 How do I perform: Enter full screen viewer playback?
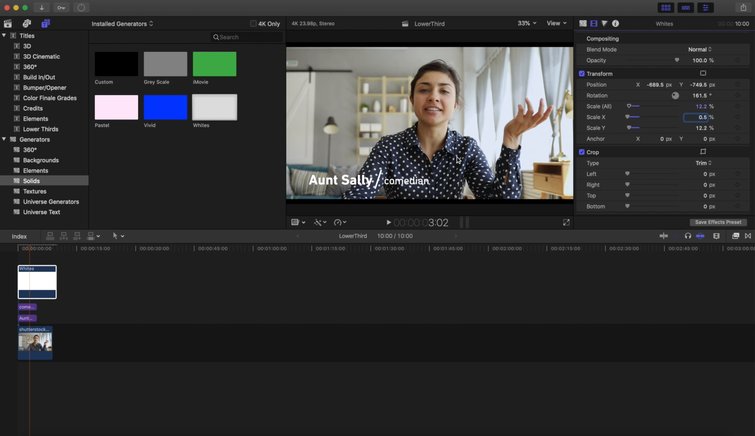pos(566,222)
